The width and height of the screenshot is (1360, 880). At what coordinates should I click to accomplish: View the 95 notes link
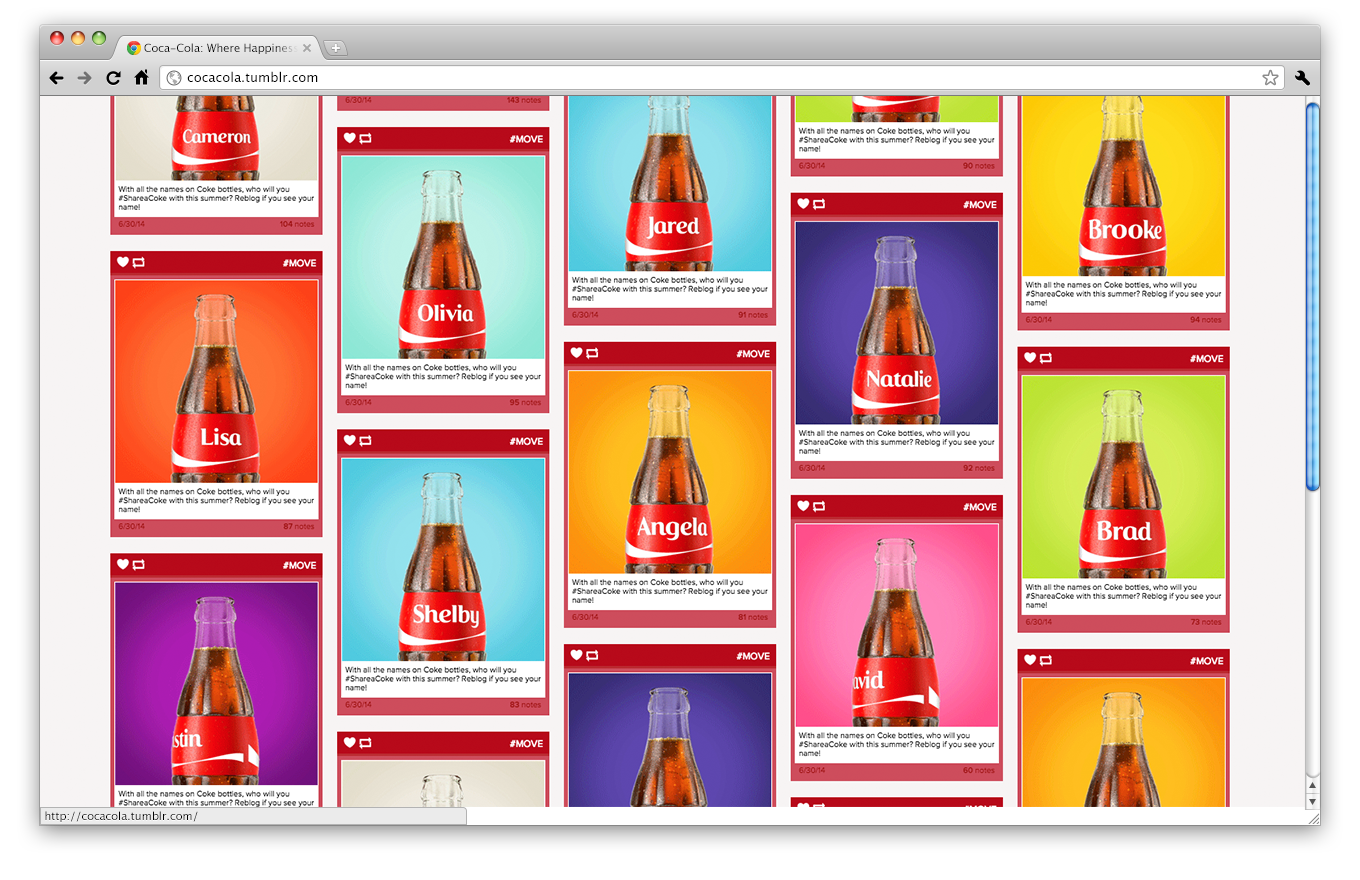pyautogui.click(x=526, y=403)
